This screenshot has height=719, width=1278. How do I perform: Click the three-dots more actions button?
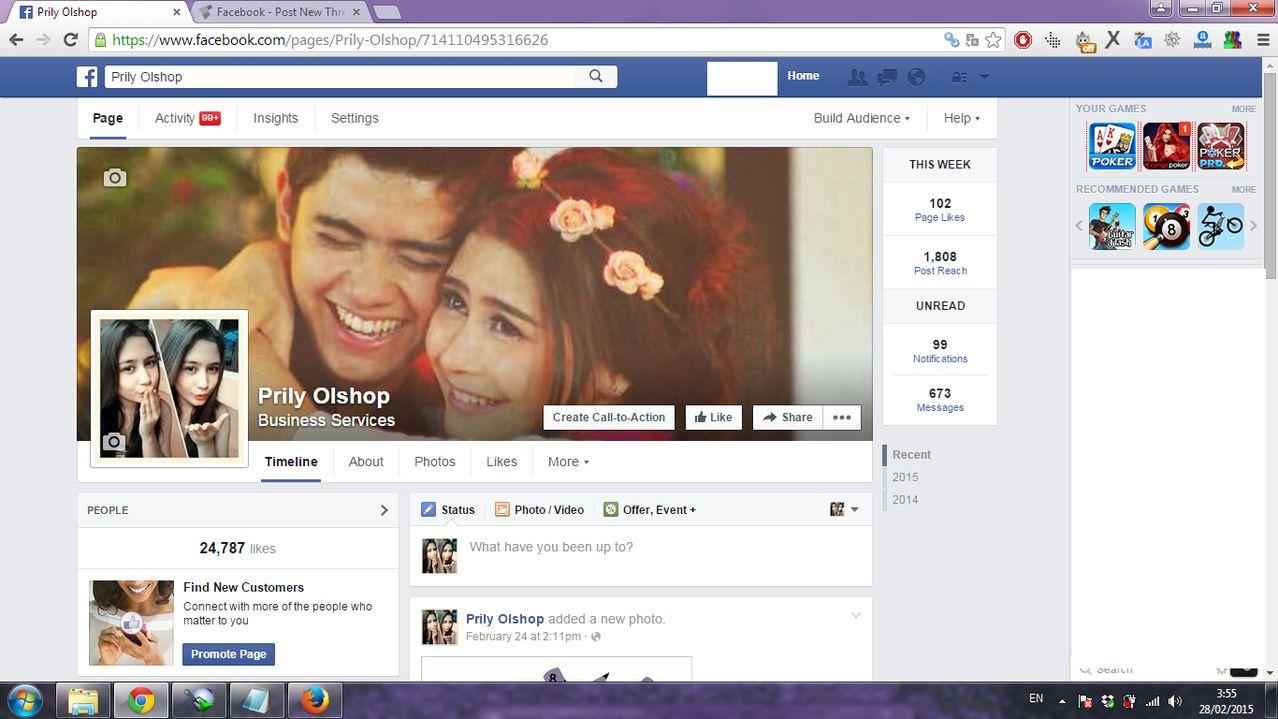coord(842,418)
